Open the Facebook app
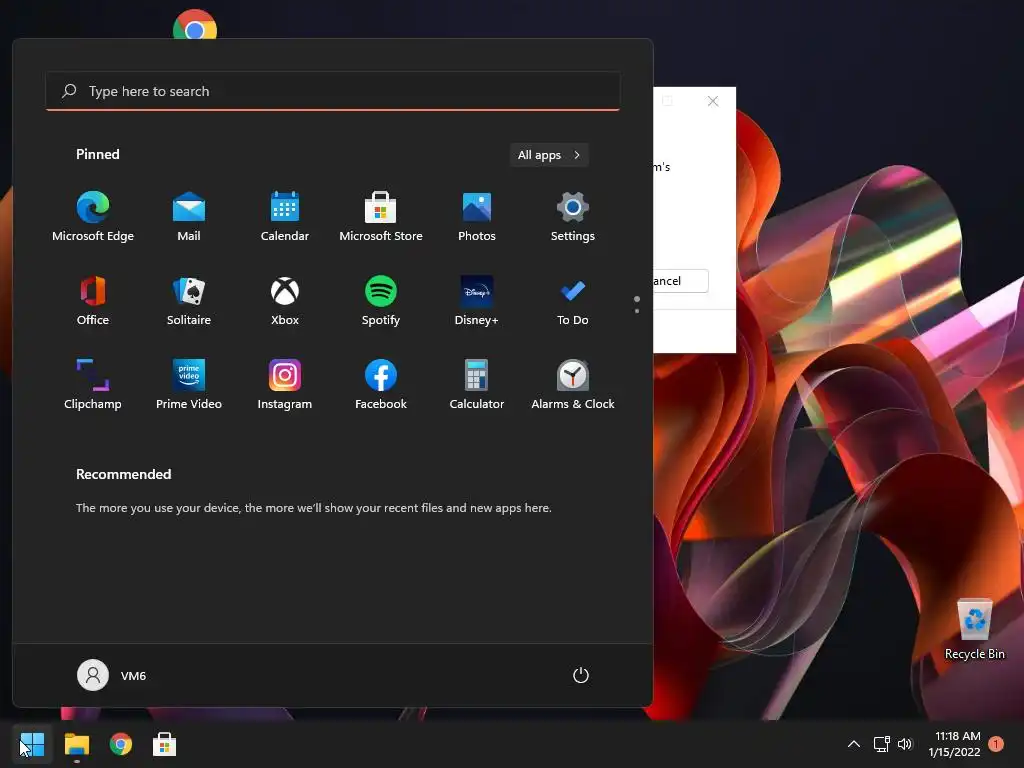Viewport: 1024px width, 768px height. pos(381,385)
